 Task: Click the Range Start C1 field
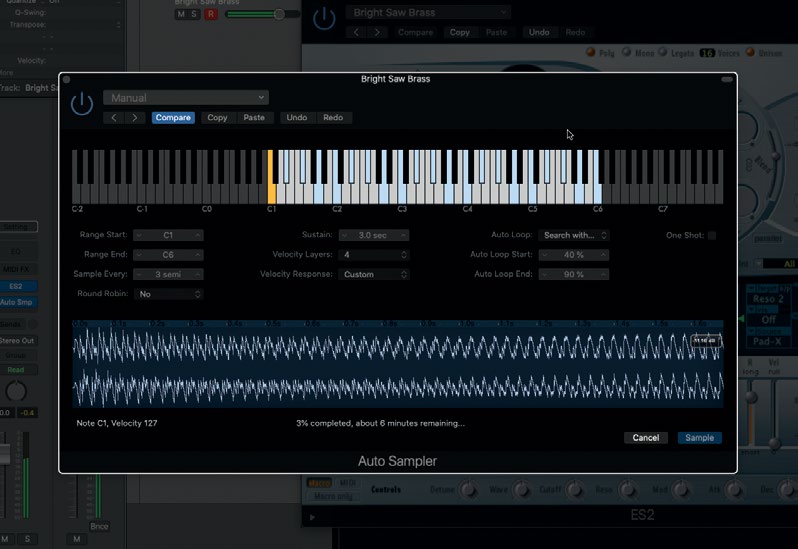tap(168, 235)
